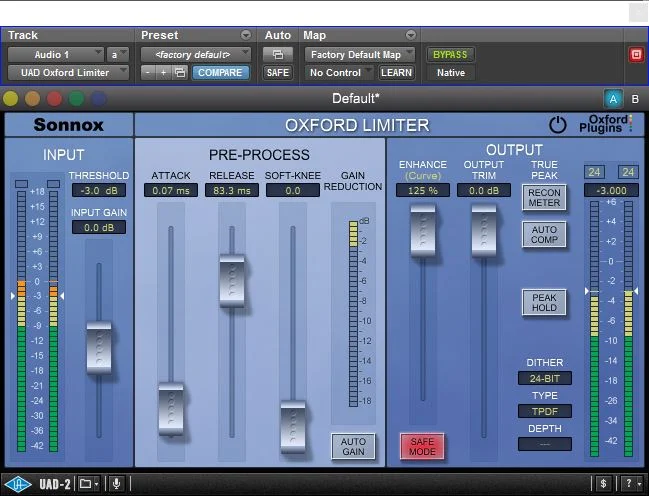Viewport: 649px width, 496px height.
Task: Click the Output Trim 0.0 dB value field
Action: tap(484, 190)
